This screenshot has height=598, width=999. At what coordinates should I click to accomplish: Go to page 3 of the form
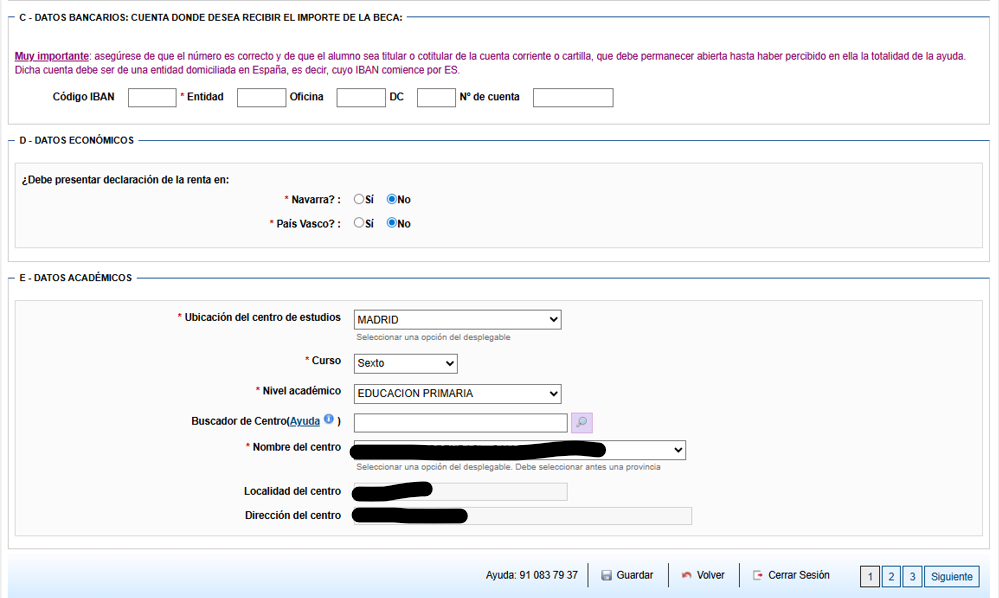(x=912, y=576)
